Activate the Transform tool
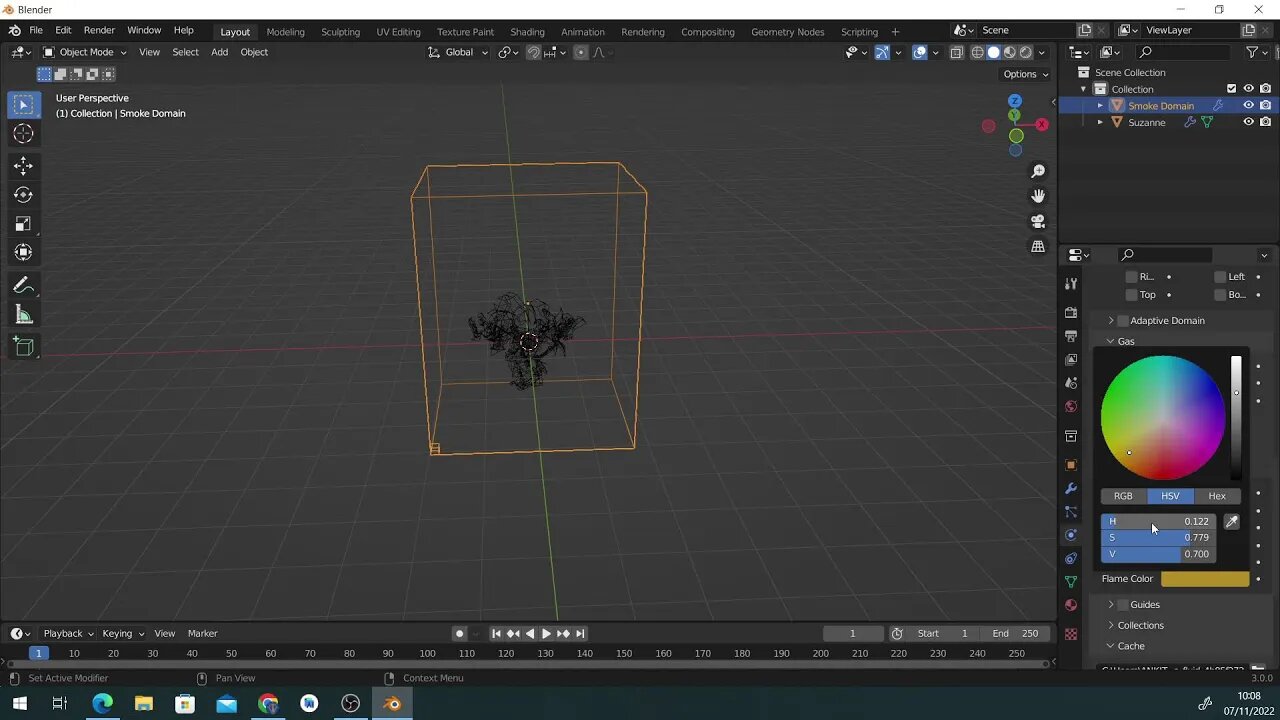1280x720 pixels. coord(24,253)
